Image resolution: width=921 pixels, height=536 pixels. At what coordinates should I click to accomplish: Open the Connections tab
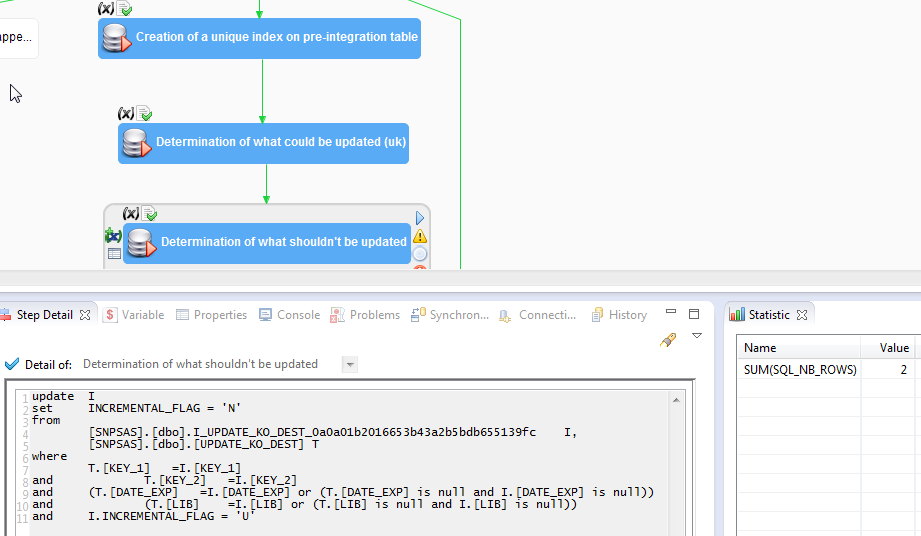pyautogui.click(x=537, y=315)
